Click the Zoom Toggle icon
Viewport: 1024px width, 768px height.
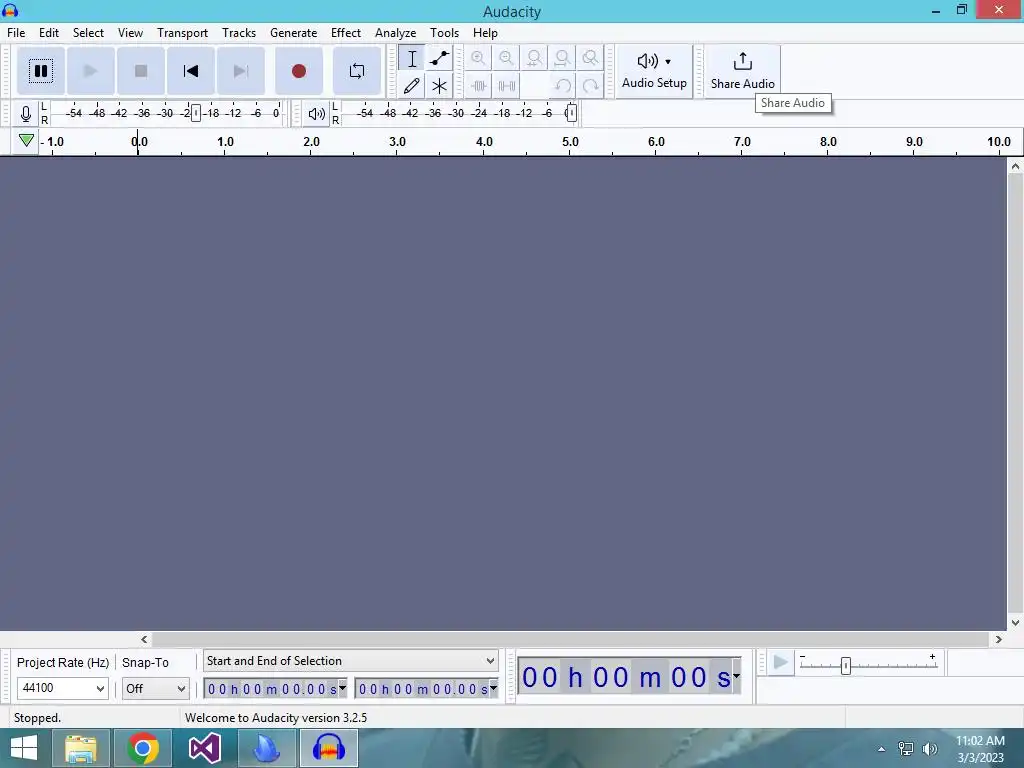590,58
